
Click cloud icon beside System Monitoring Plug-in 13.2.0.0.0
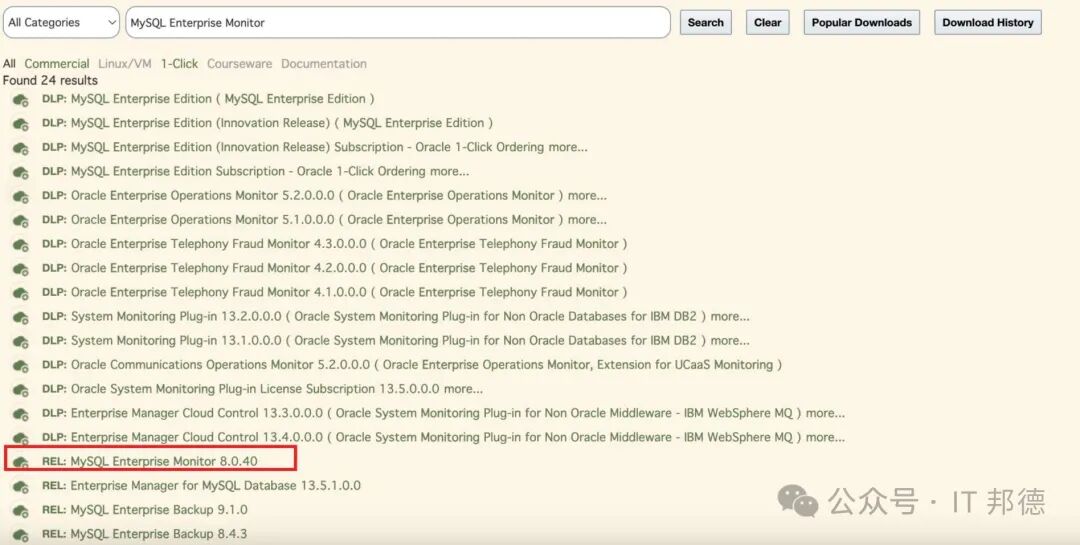[x=21, y=318]
